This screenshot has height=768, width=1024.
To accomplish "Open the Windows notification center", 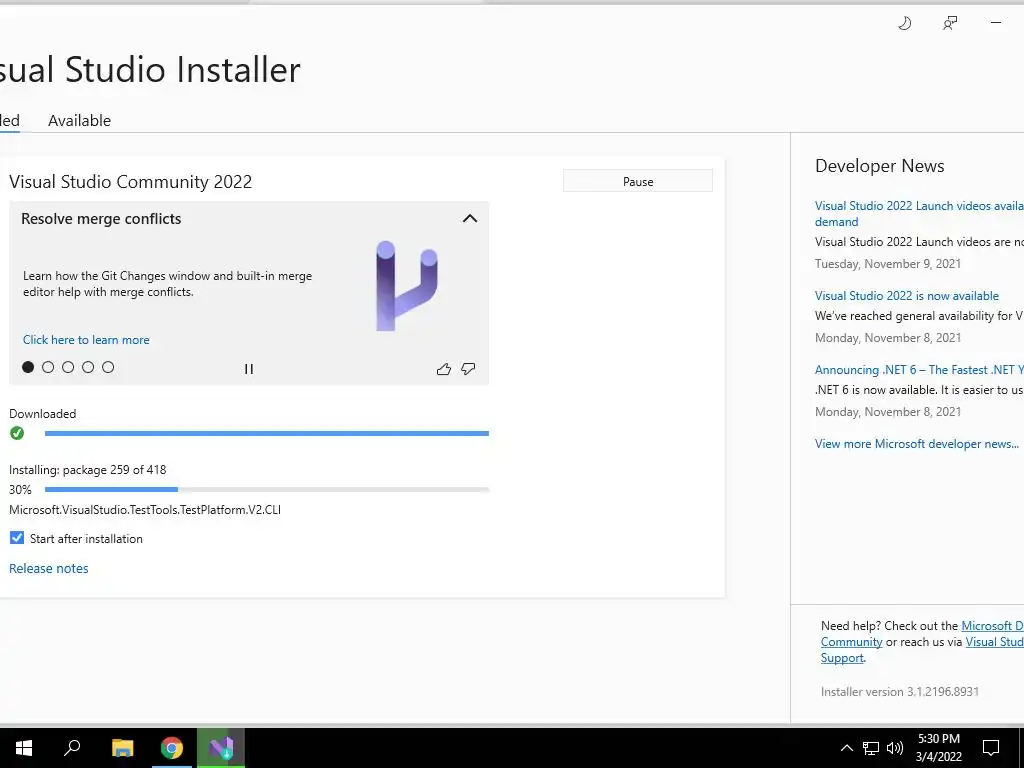I will click(x=991, y=748).
